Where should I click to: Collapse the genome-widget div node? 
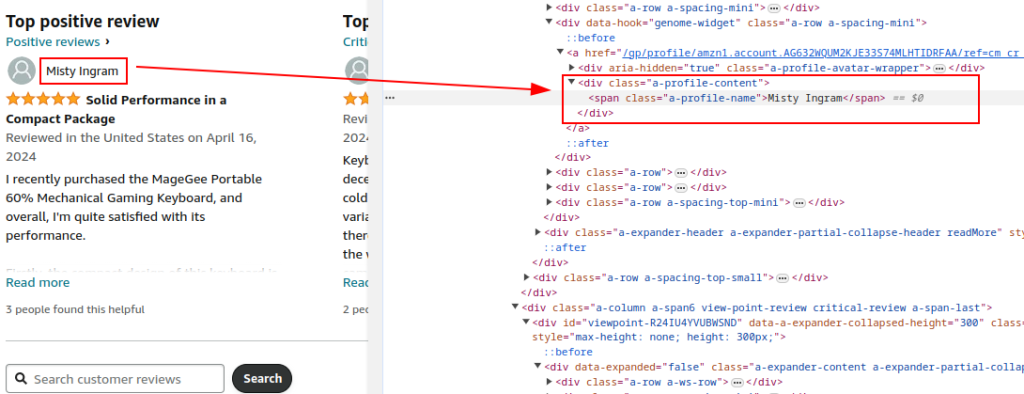pyautogui.click(x=549, y=22)
